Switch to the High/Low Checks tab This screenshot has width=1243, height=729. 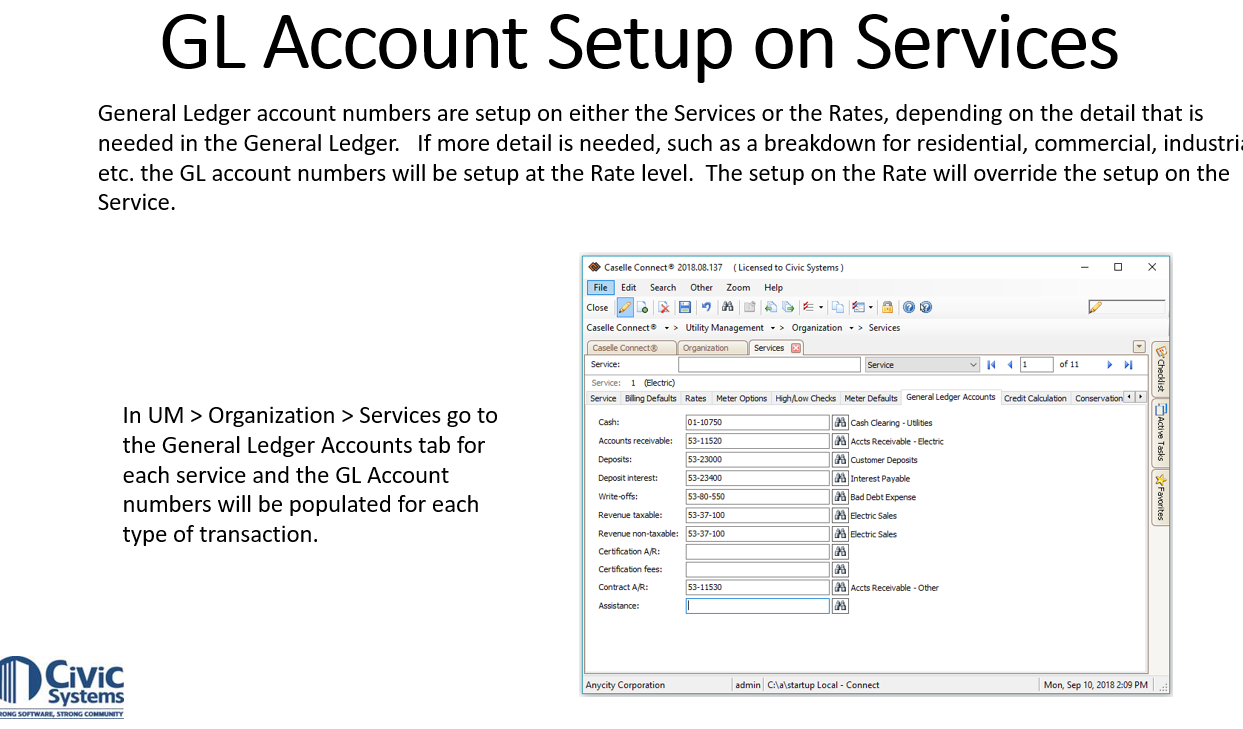pos(806,398)
